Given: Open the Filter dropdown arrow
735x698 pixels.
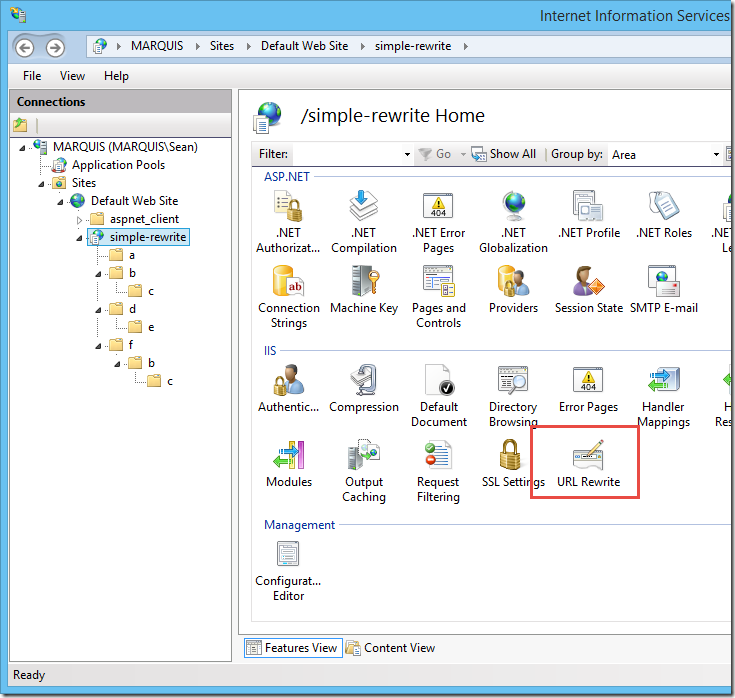Looking at the screenshot, I should (x=407, y=154).
